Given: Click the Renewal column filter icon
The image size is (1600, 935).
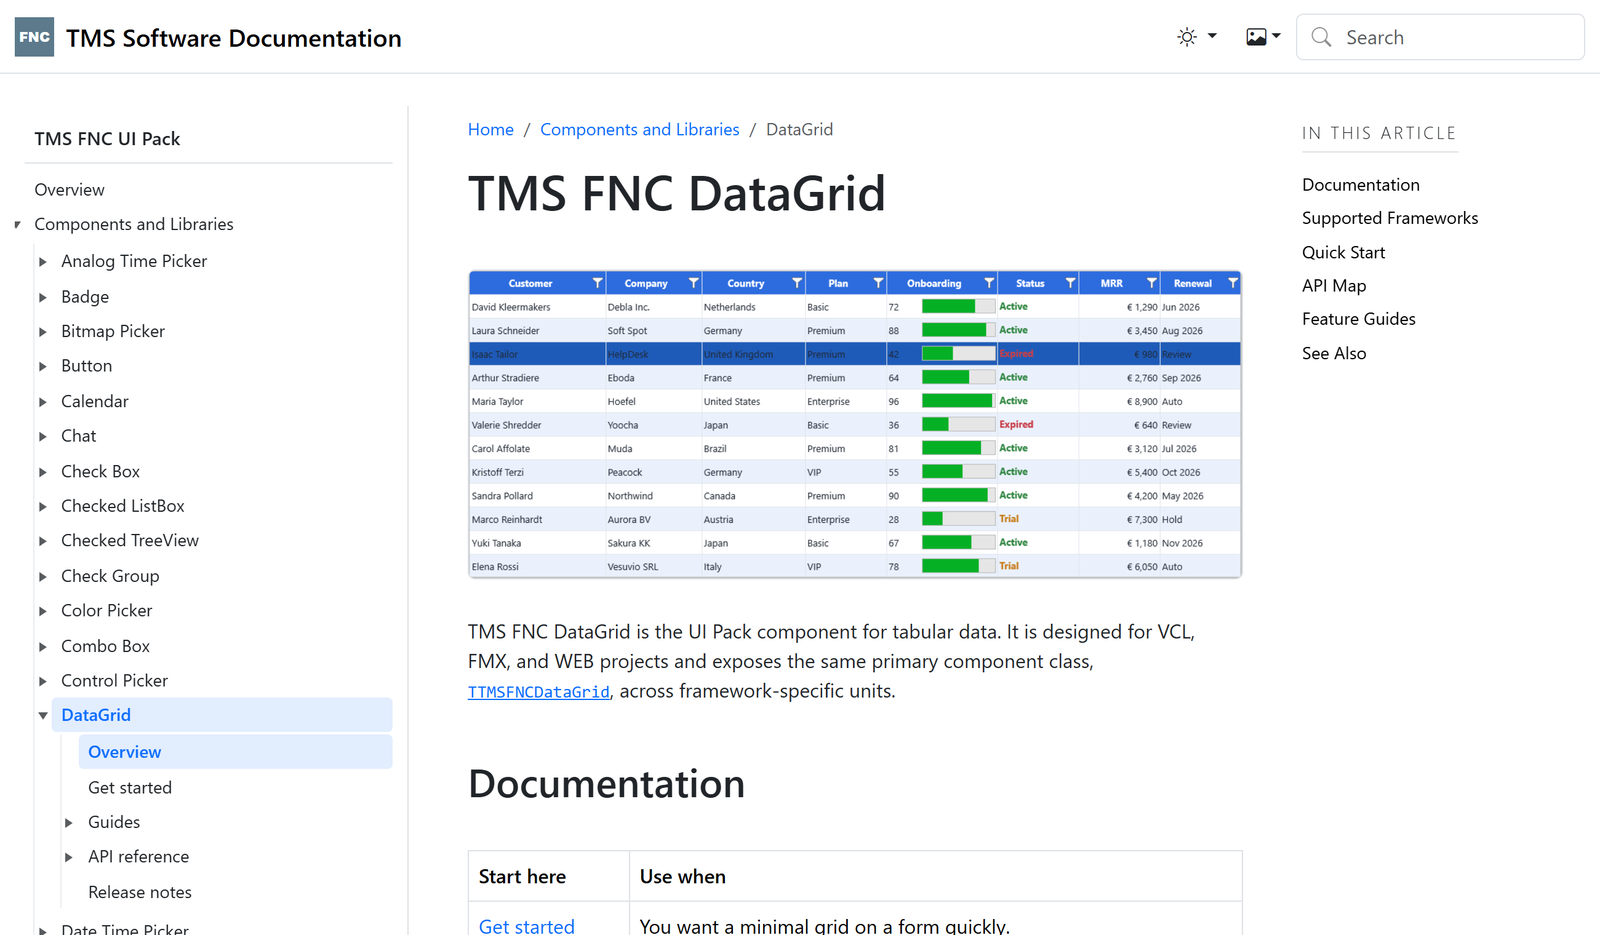Looking at the screenshot, I should coord(1232,283).
